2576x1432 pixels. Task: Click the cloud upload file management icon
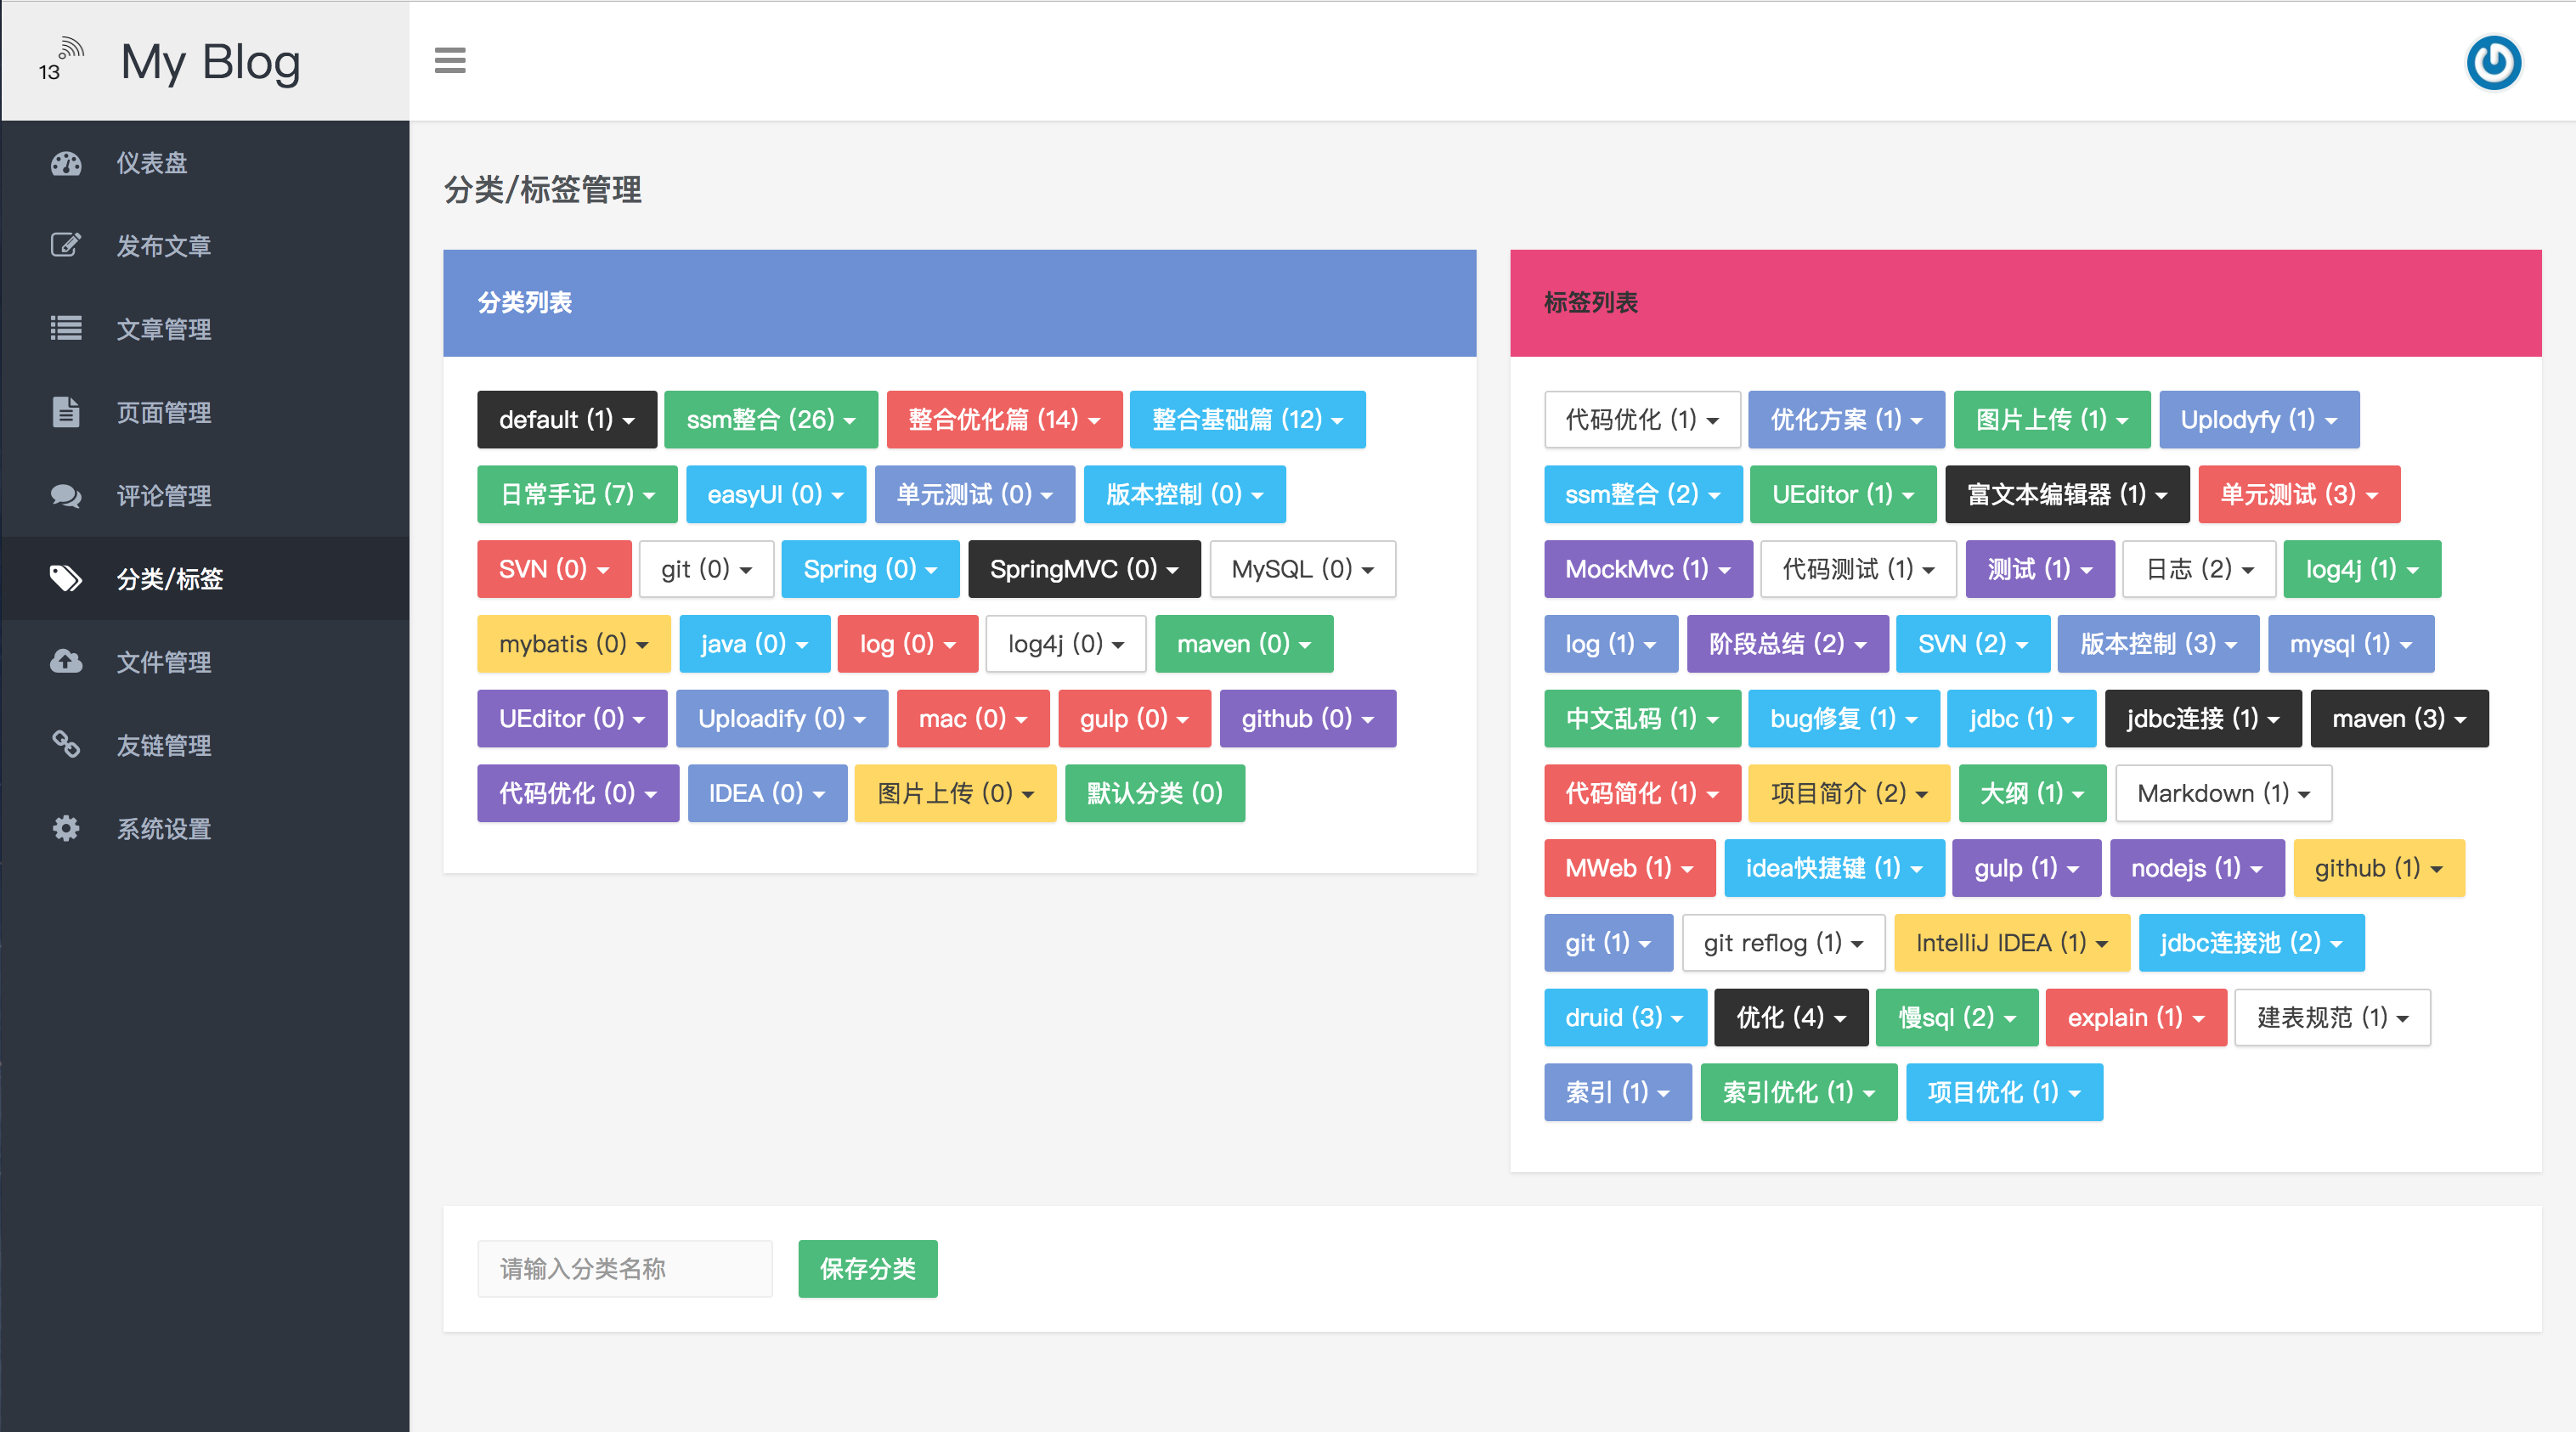[x=66, y=661]
